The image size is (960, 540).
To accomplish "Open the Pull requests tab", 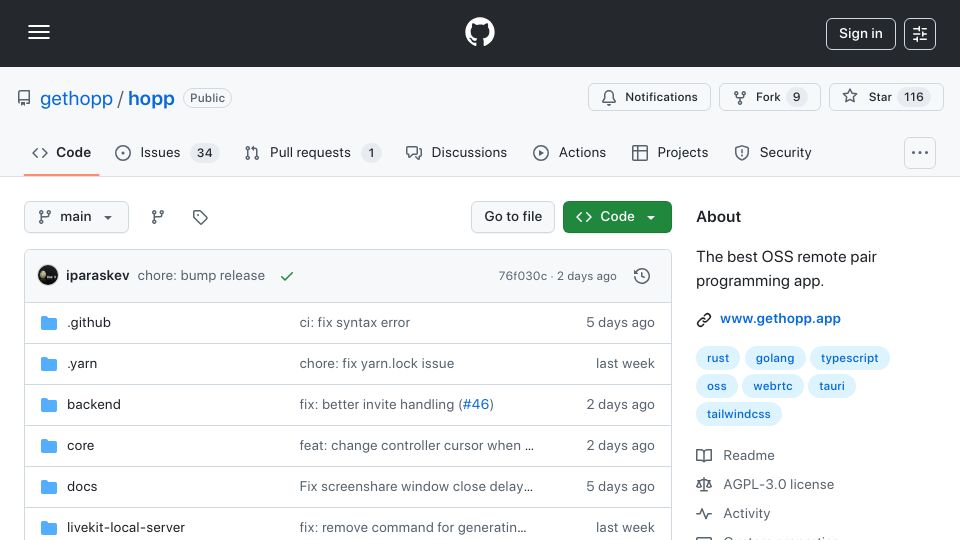I will 312,152.
